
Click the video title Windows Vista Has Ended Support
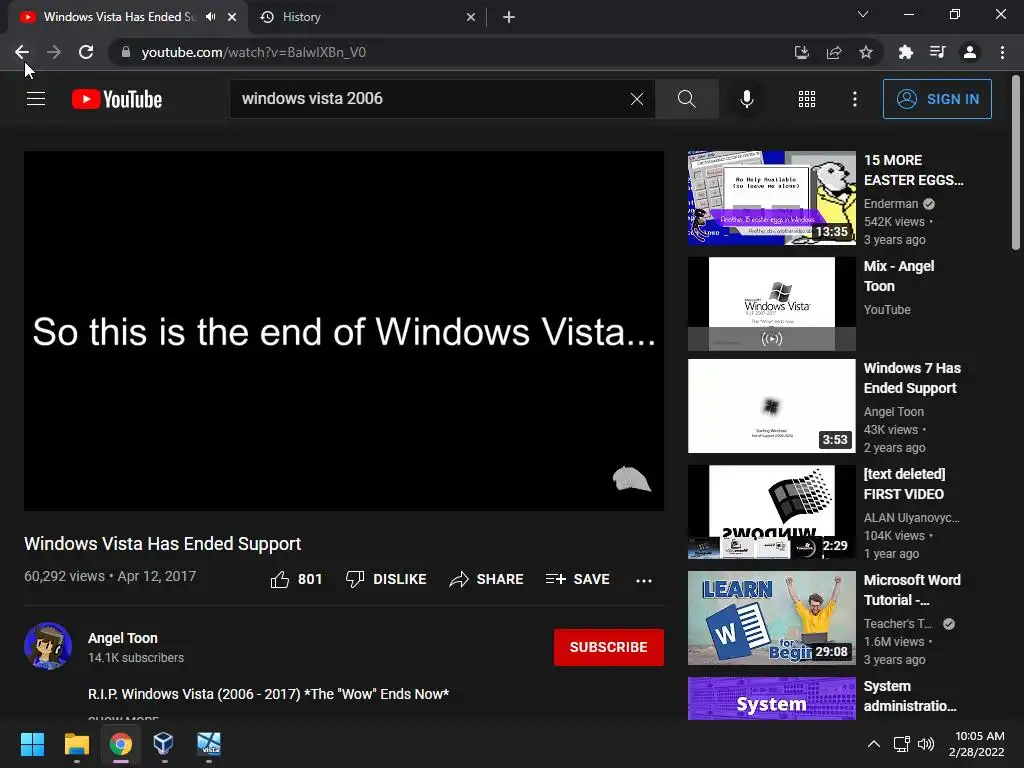[163, 544]
